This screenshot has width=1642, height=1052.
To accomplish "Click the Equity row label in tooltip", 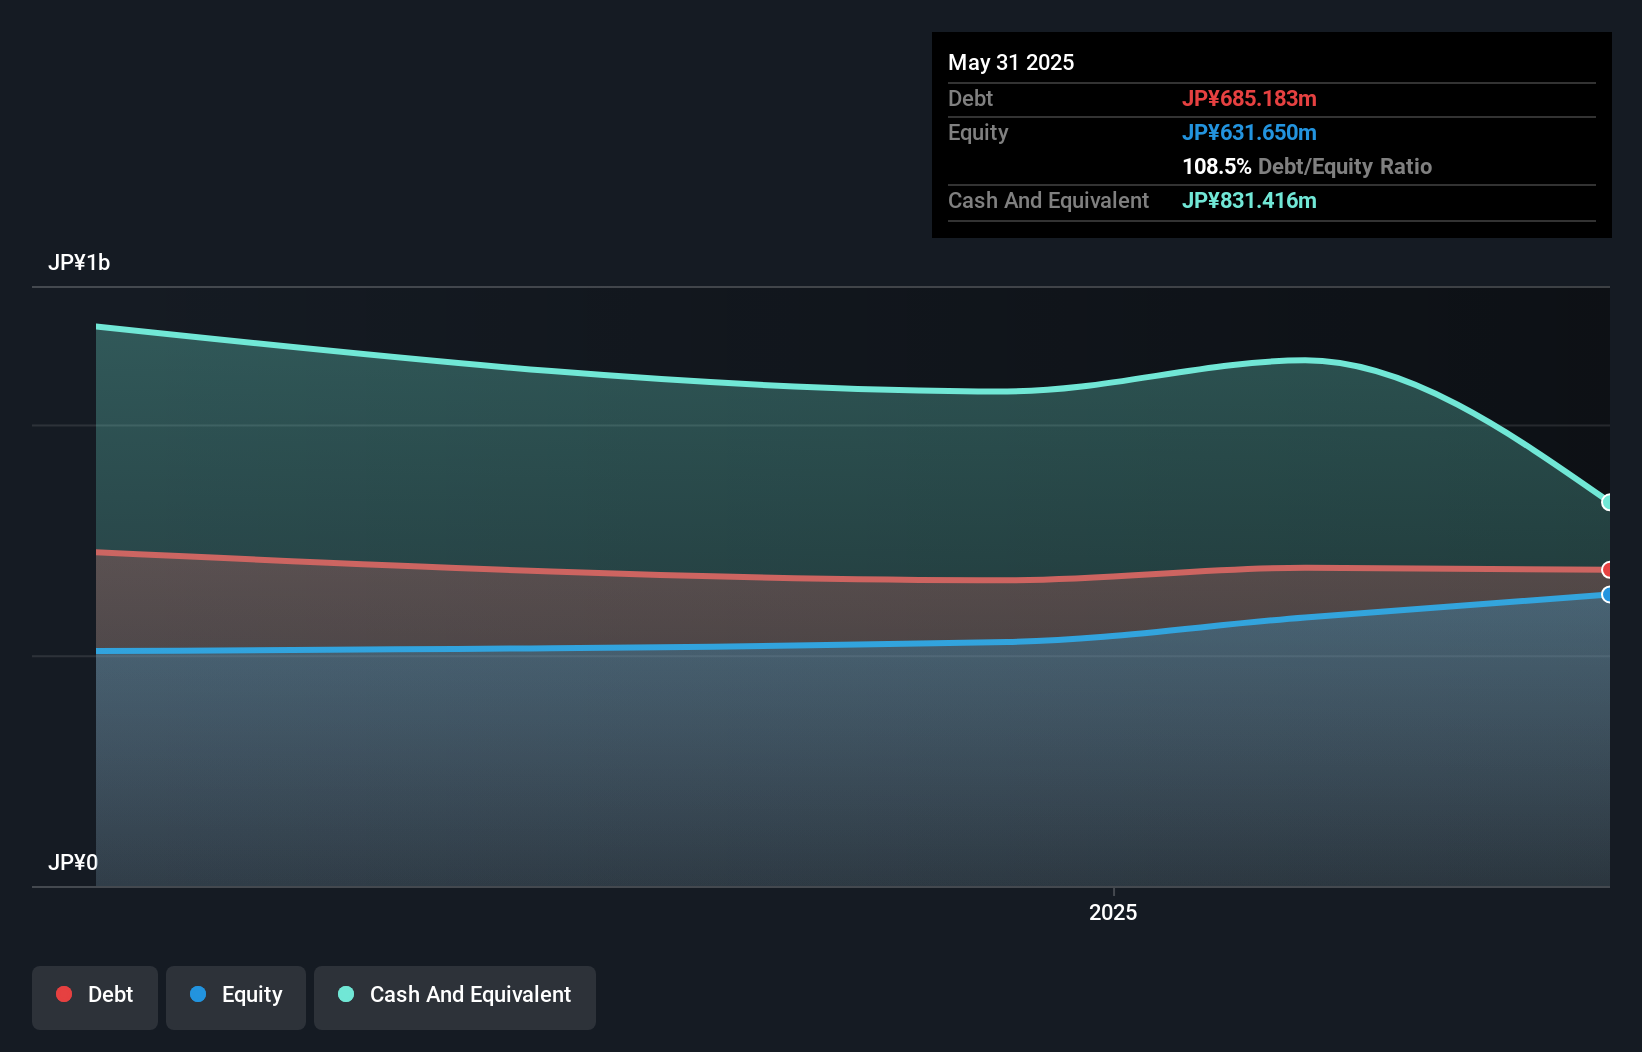I will click(978, 132).
